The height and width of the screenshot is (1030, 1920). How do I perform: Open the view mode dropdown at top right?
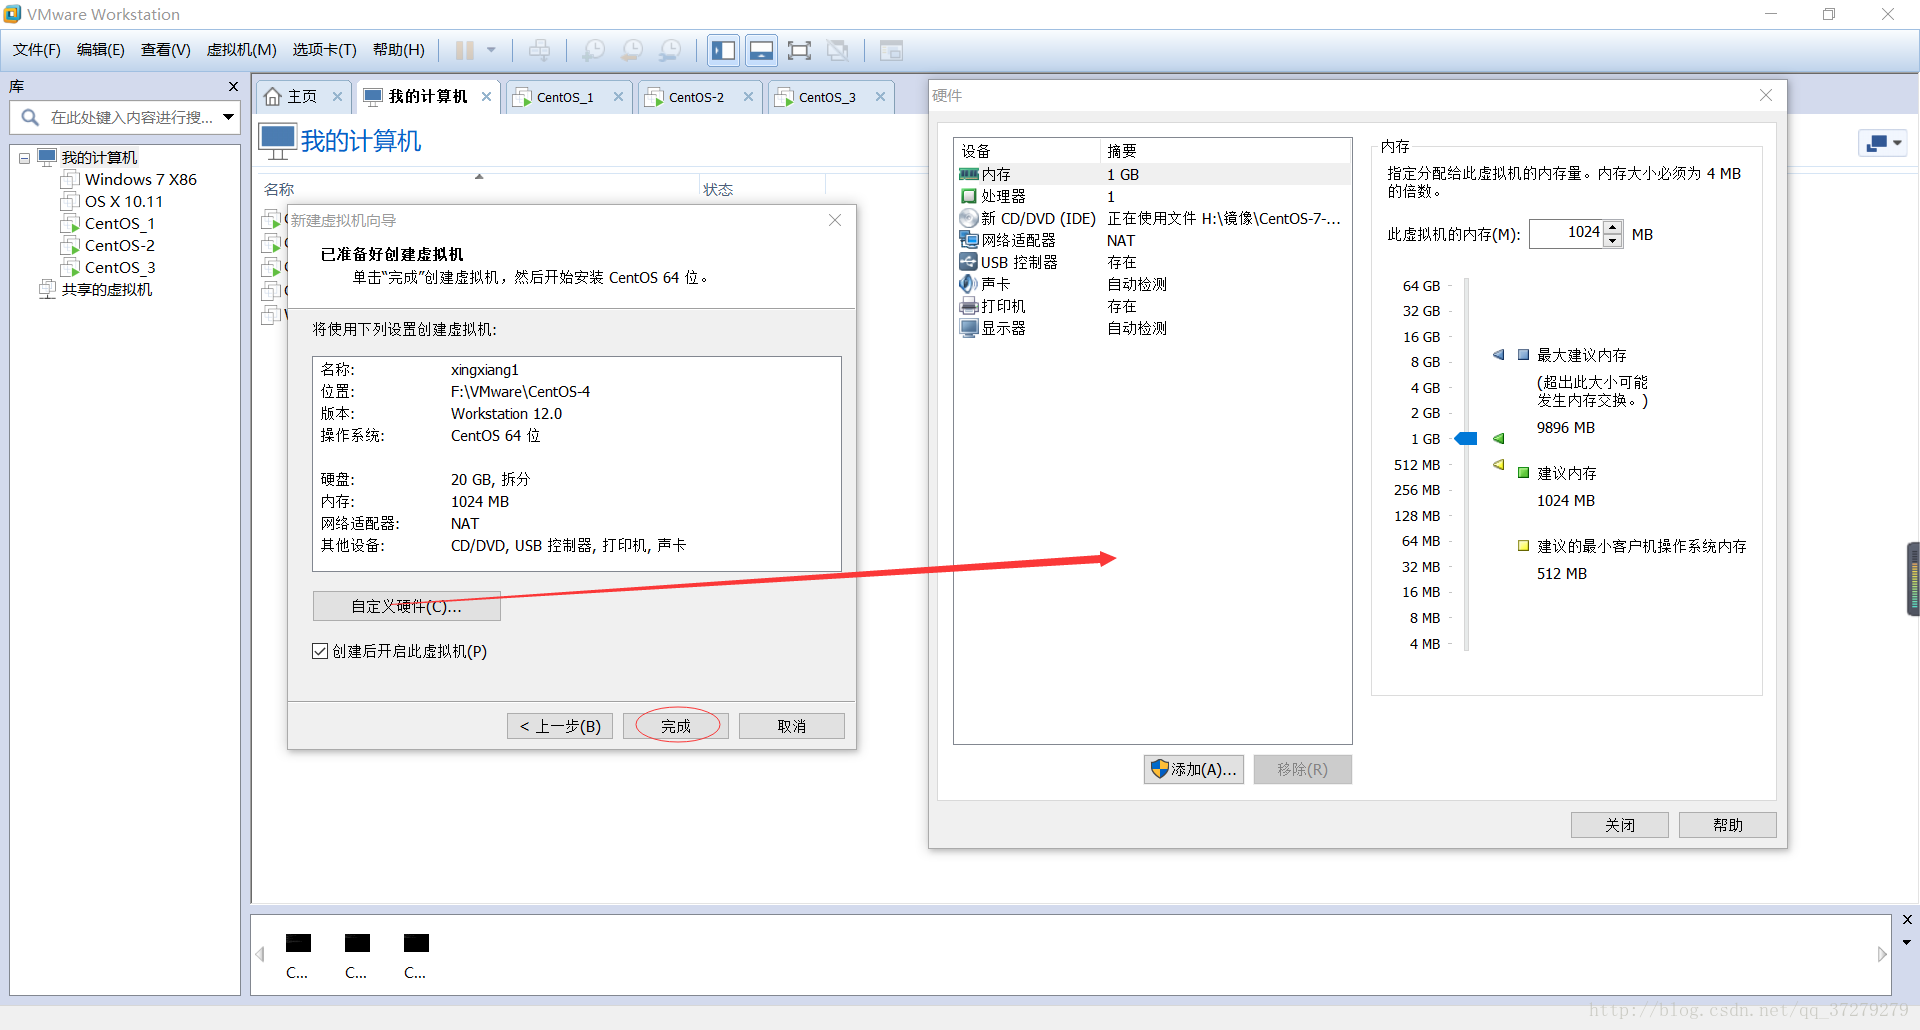coord(1883,143)
